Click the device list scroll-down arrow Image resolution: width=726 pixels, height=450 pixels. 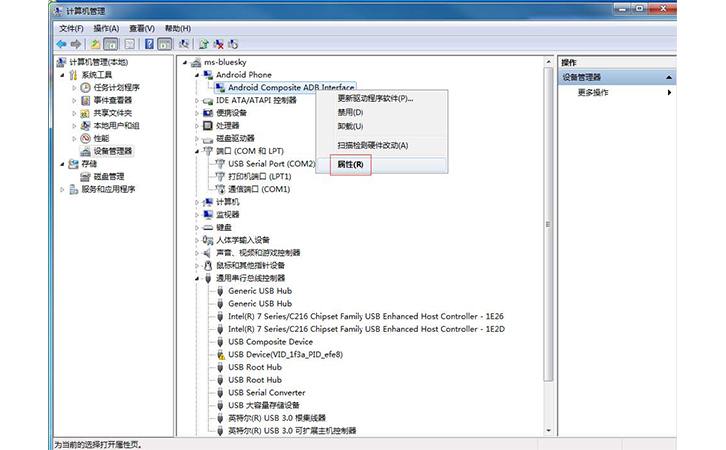click(x=549, y=431)
